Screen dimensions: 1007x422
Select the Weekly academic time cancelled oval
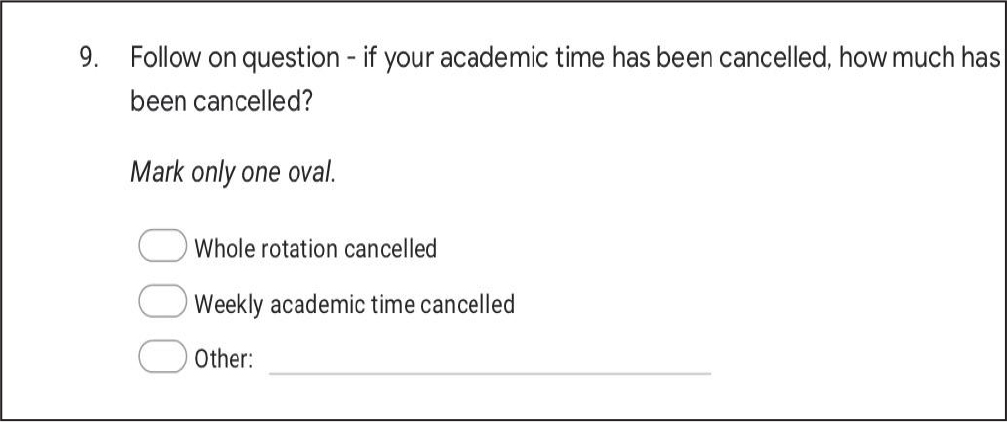[x=162, y=302]
